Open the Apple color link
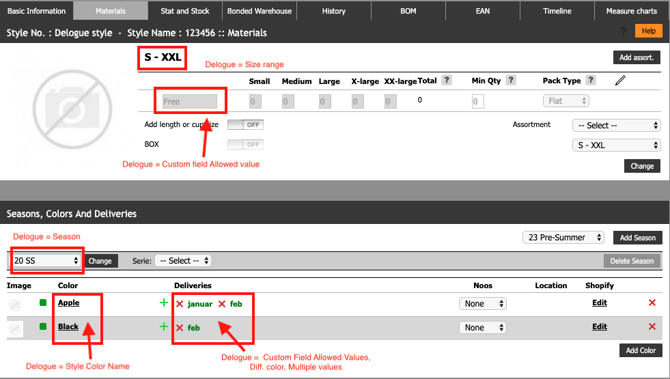 69,303
